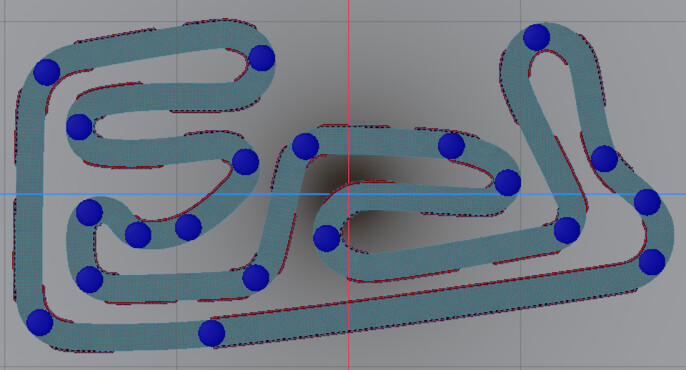This screenshot has width=686, height=370.
Task: Select the bottom-right corner control point
Action: pos(652,262)
